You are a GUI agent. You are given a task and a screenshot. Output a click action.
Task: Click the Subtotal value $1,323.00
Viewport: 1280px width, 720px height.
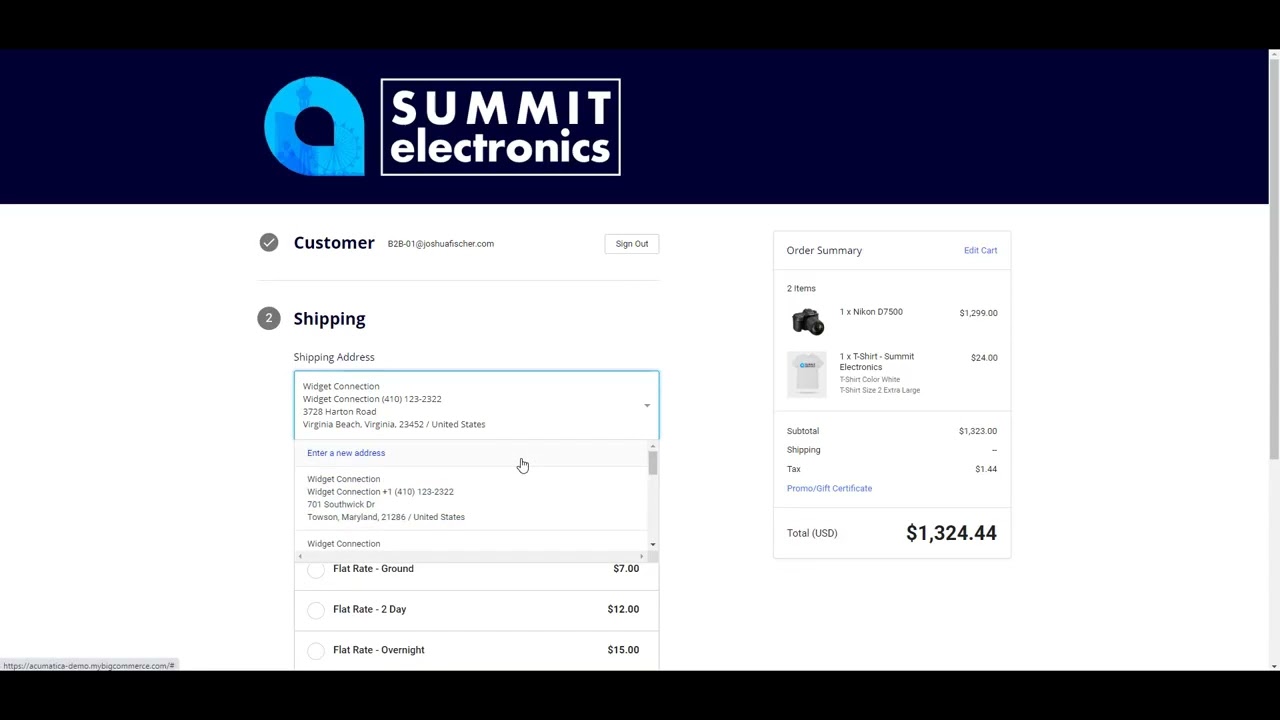pos(977,431)
